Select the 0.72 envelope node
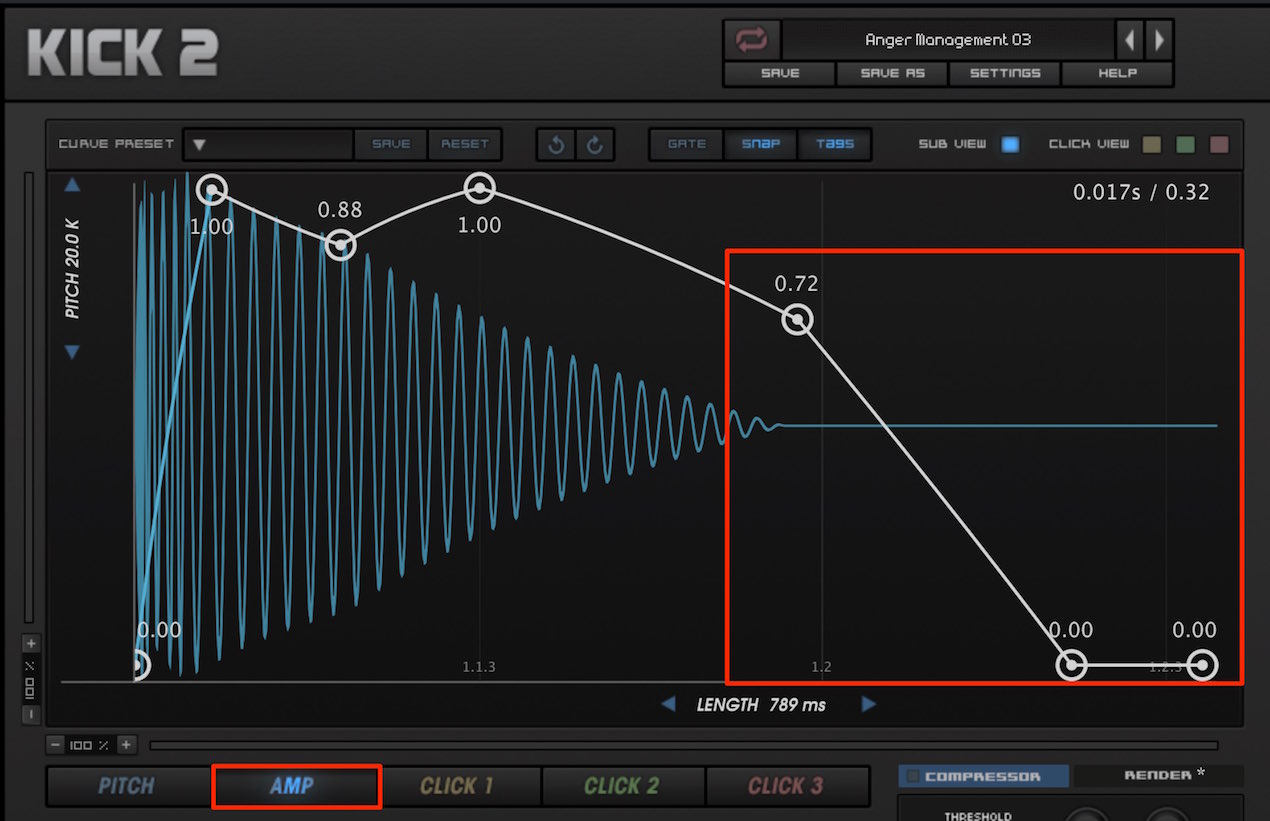Screen dimensions: 1270x821 797,320
